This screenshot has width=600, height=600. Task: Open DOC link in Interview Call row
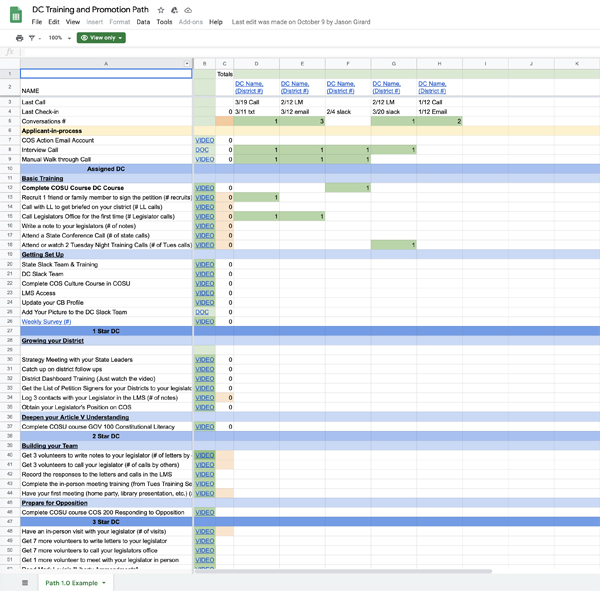(203, 150)
